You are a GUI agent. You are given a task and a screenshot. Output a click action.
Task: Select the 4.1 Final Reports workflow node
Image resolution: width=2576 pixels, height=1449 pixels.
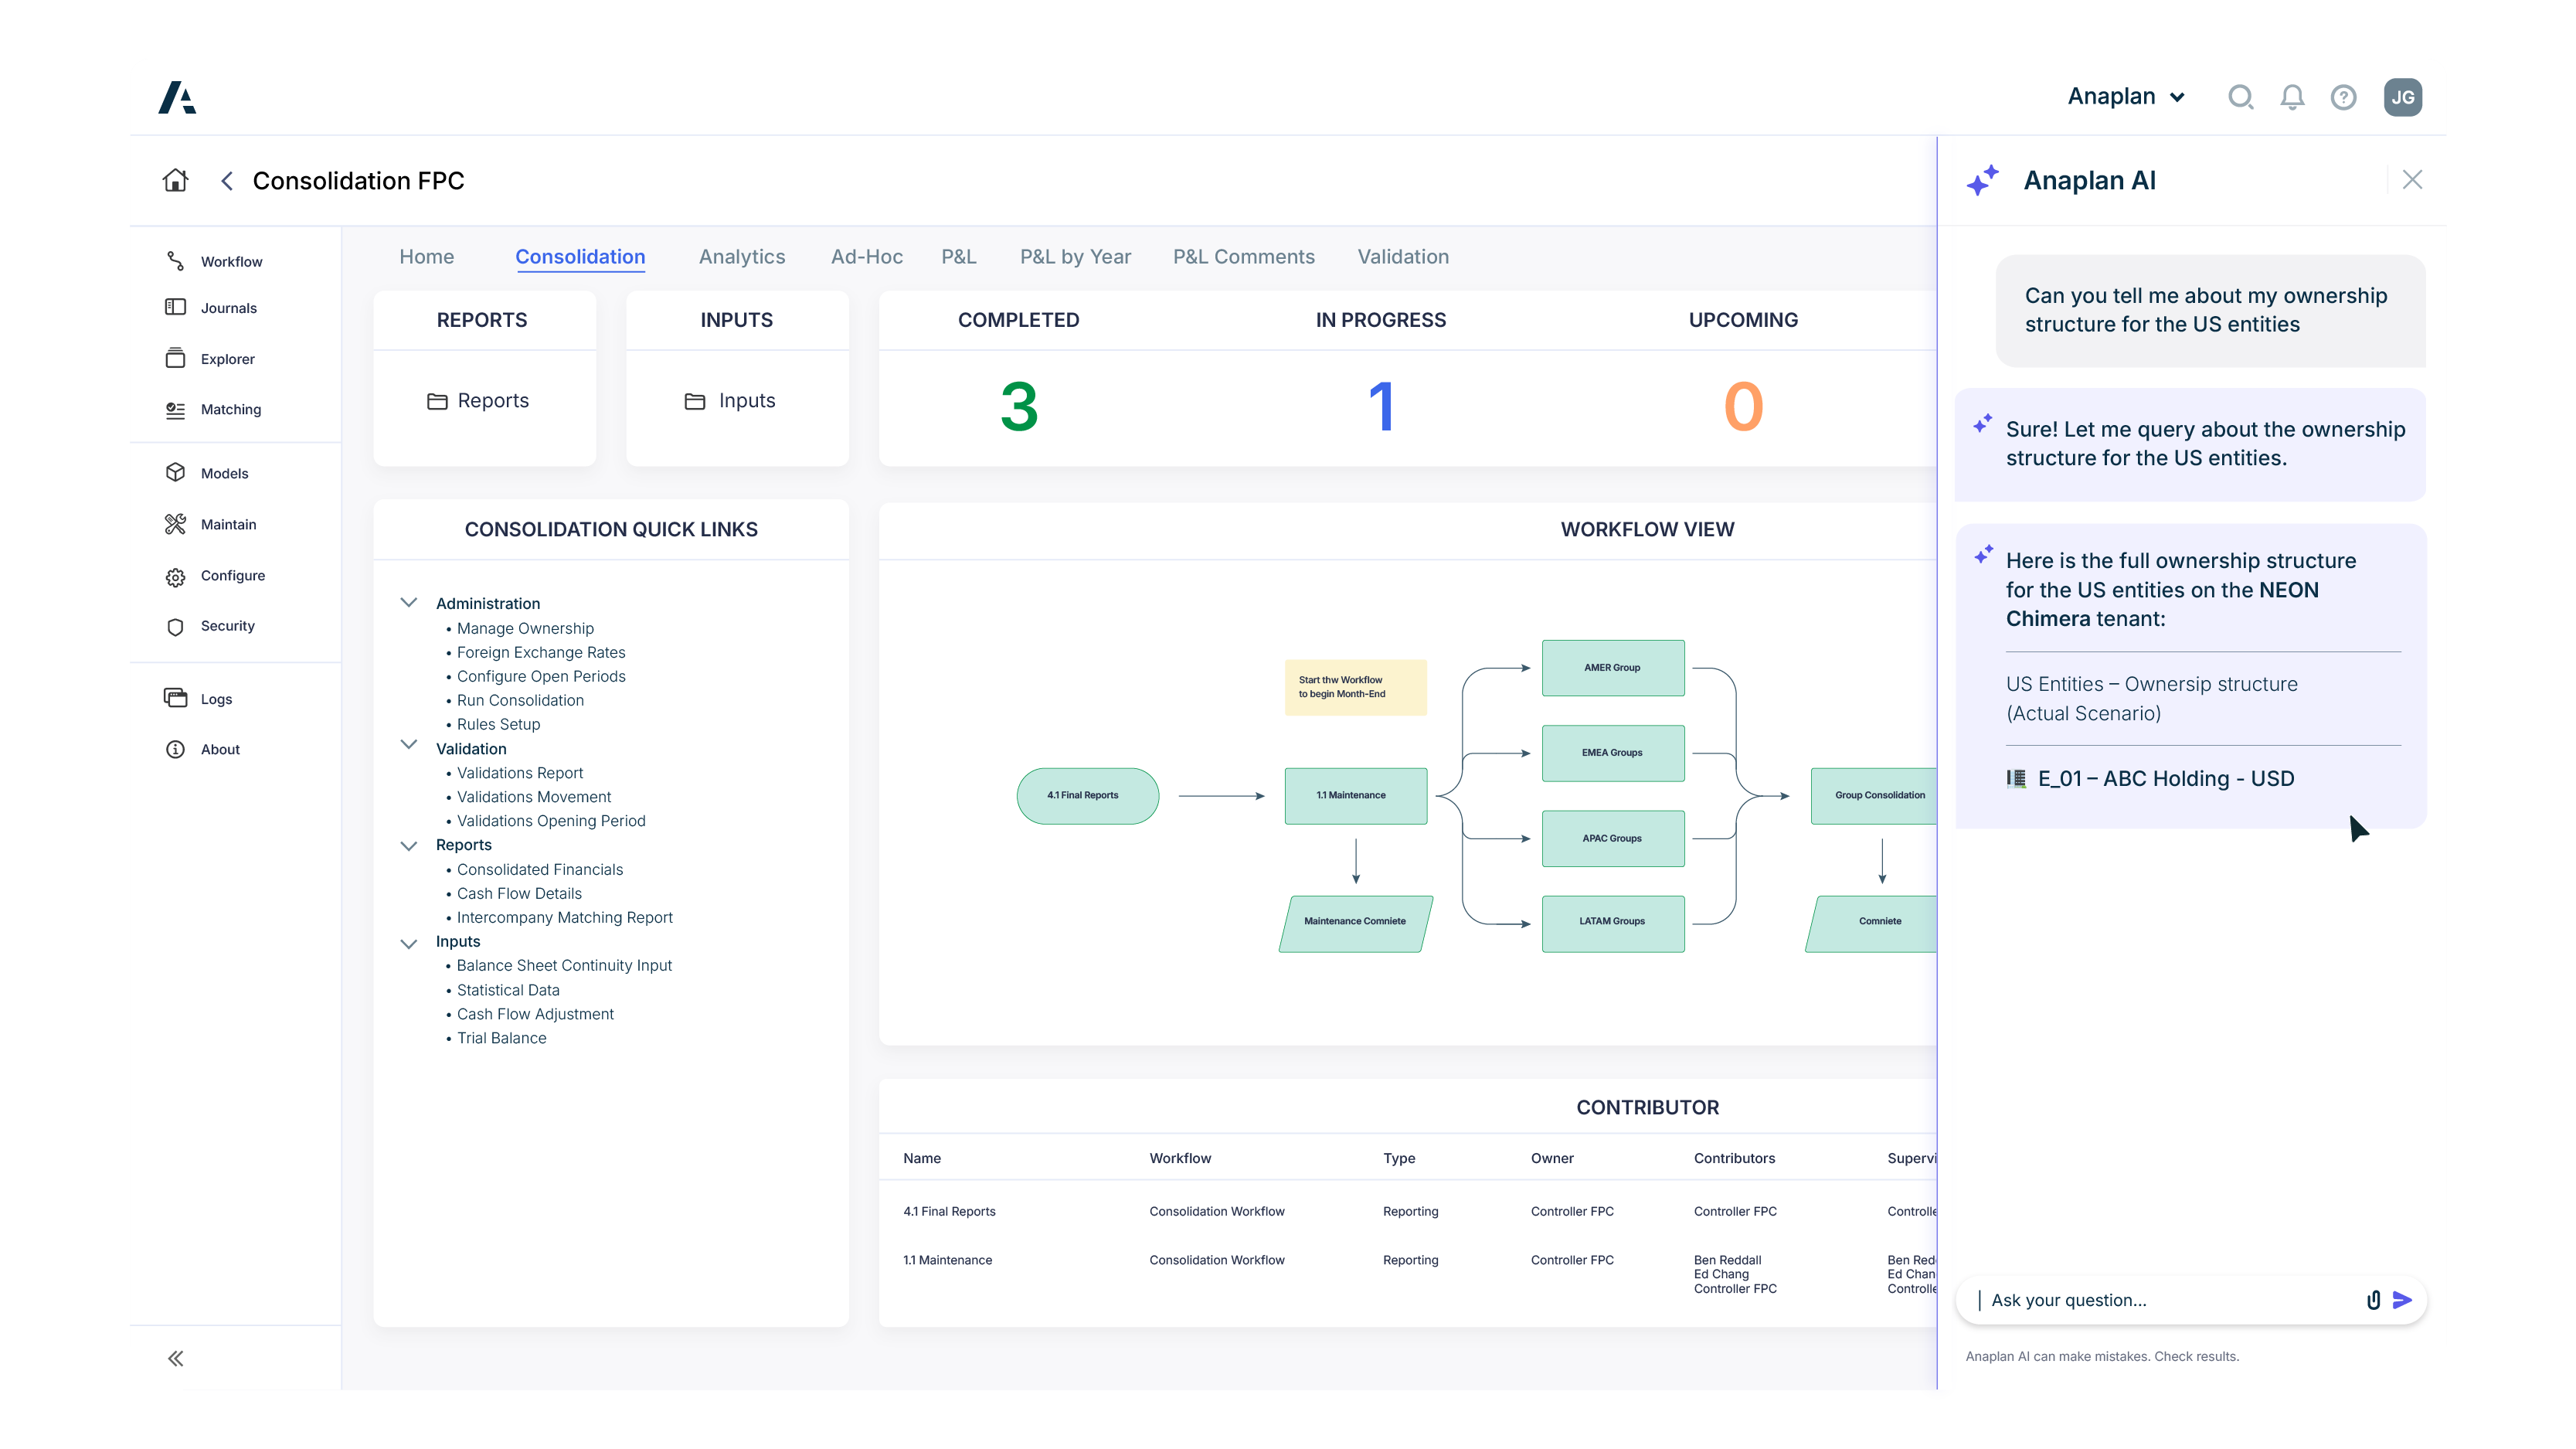click(x=1087, y=796)
